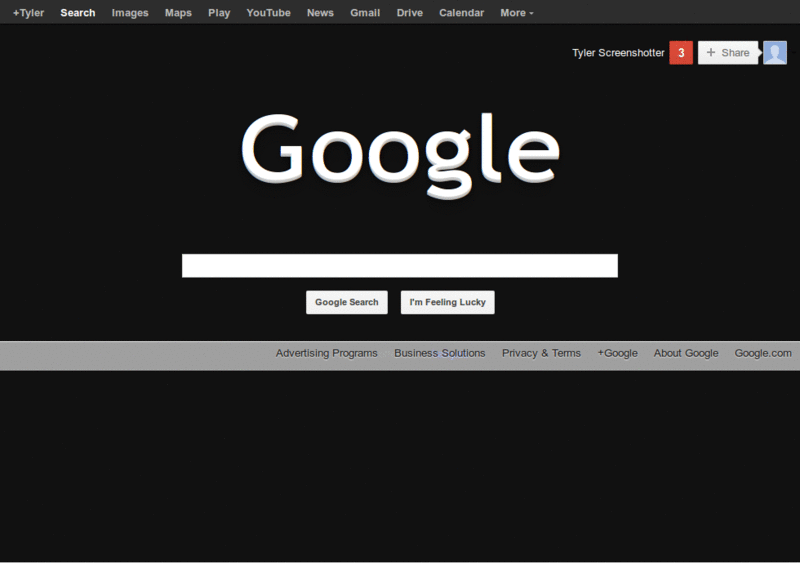
Task: Open News in the top bar
Action: (x=320, y=13)
